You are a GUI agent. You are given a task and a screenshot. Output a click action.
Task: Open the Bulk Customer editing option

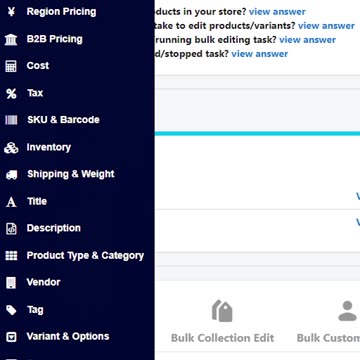(328, 338)
